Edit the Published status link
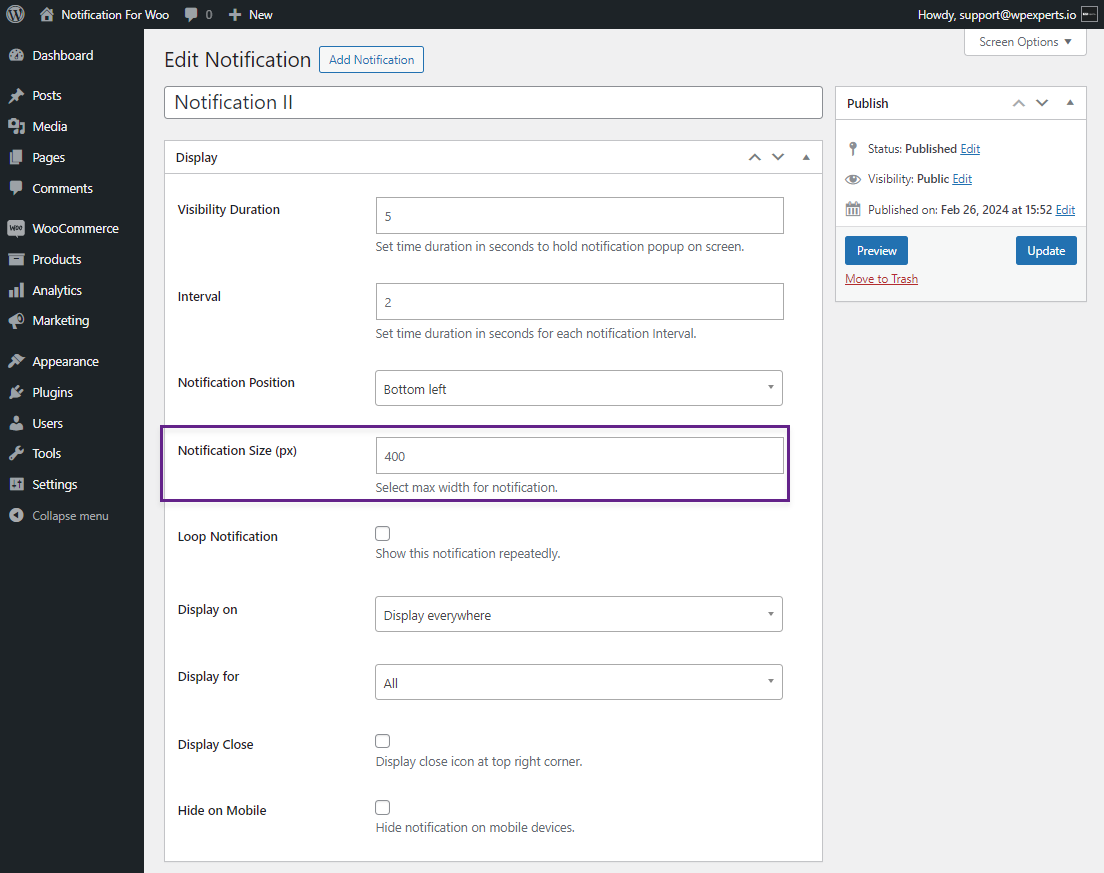1104x873 pixels. pyautogui.click(x=970, y=149)
